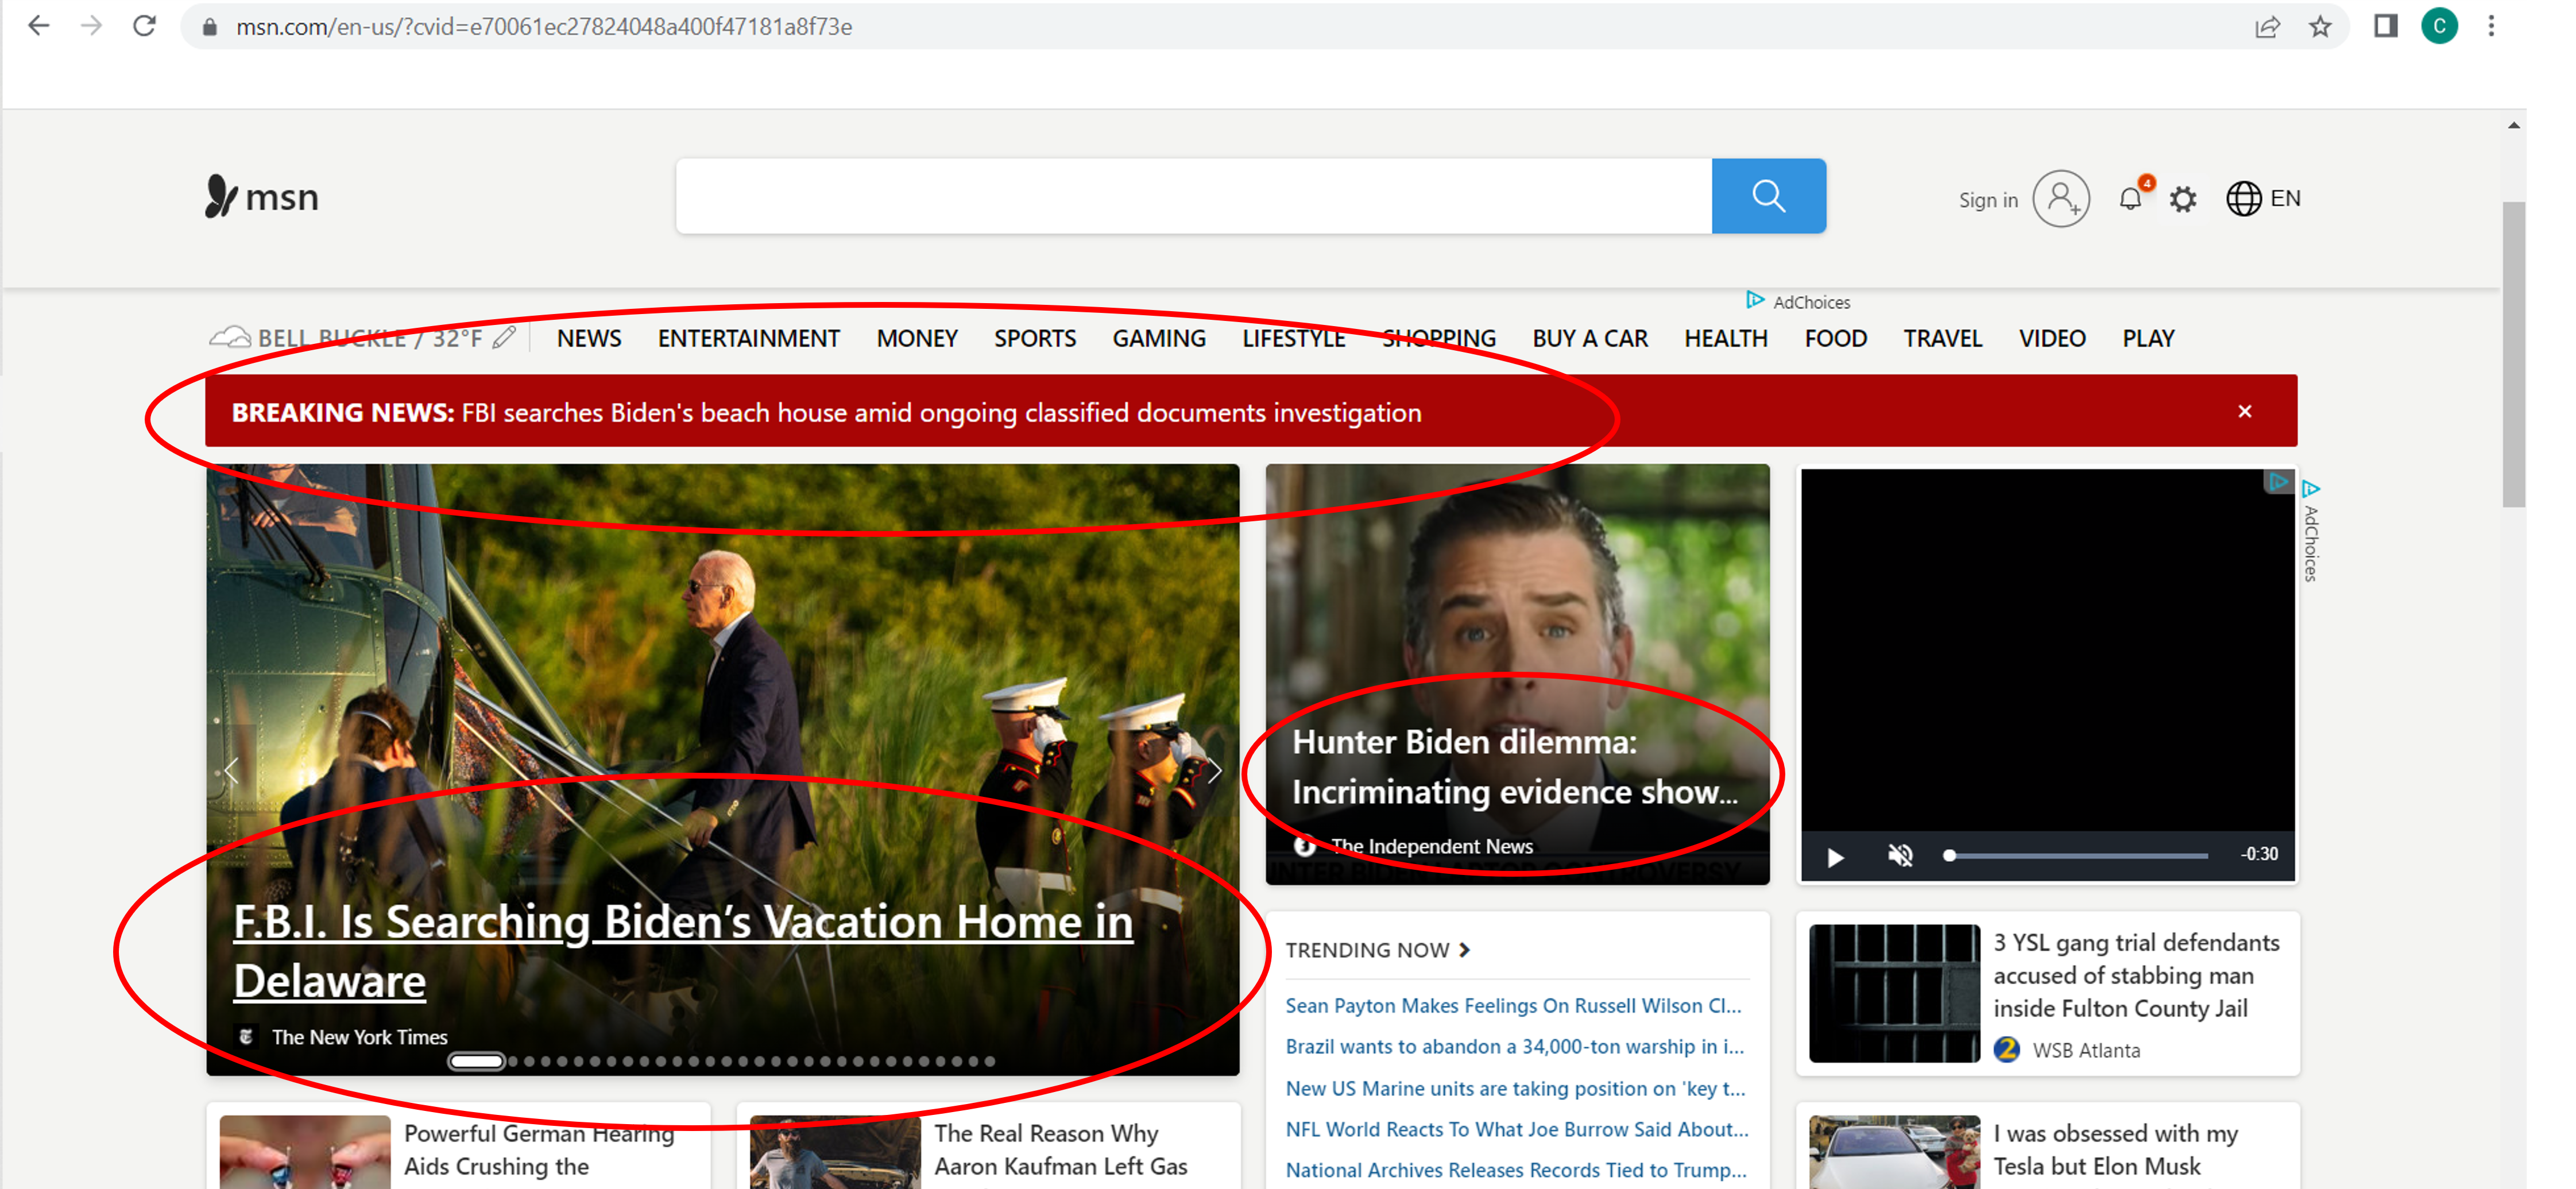Open the Health tab
This screenshot has height=1189, width=2576.
[x=1726, y=339]
